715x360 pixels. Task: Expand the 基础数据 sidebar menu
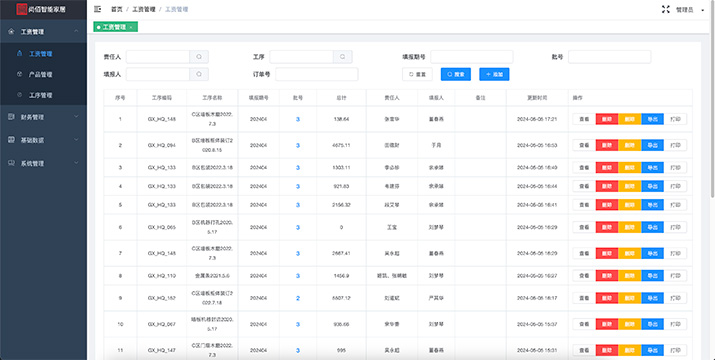[x=43, y=140]
